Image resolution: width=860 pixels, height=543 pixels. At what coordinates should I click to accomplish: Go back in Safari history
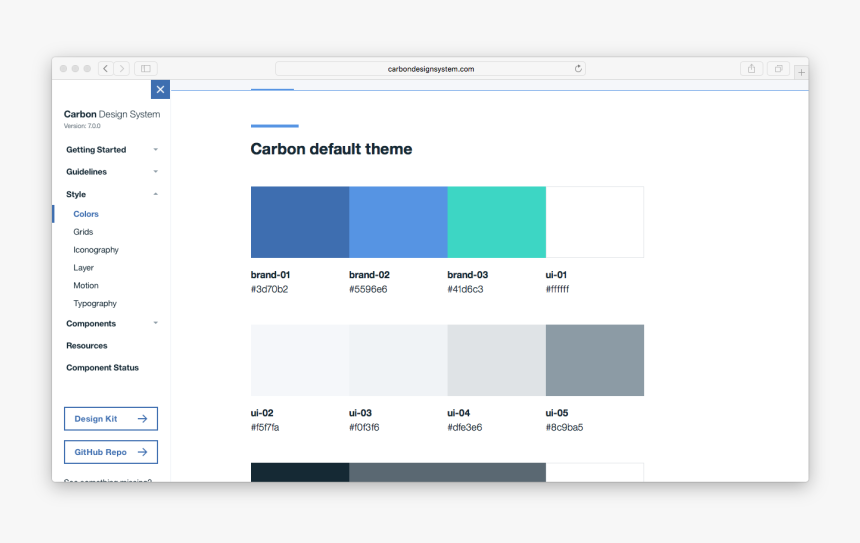tap(106, 69)
